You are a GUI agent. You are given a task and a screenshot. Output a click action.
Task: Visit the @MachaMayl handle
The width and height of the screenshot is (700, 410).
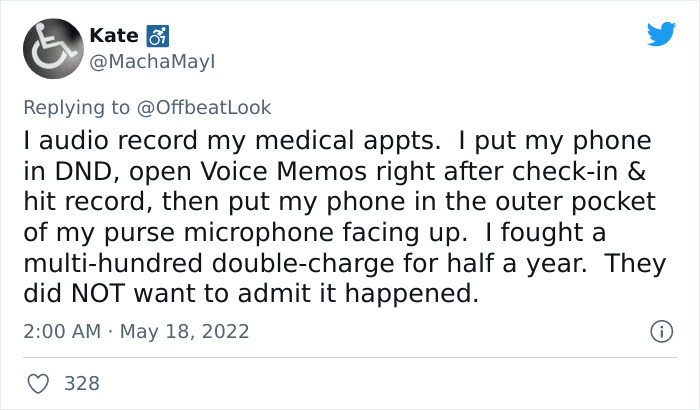coord(152,62)
